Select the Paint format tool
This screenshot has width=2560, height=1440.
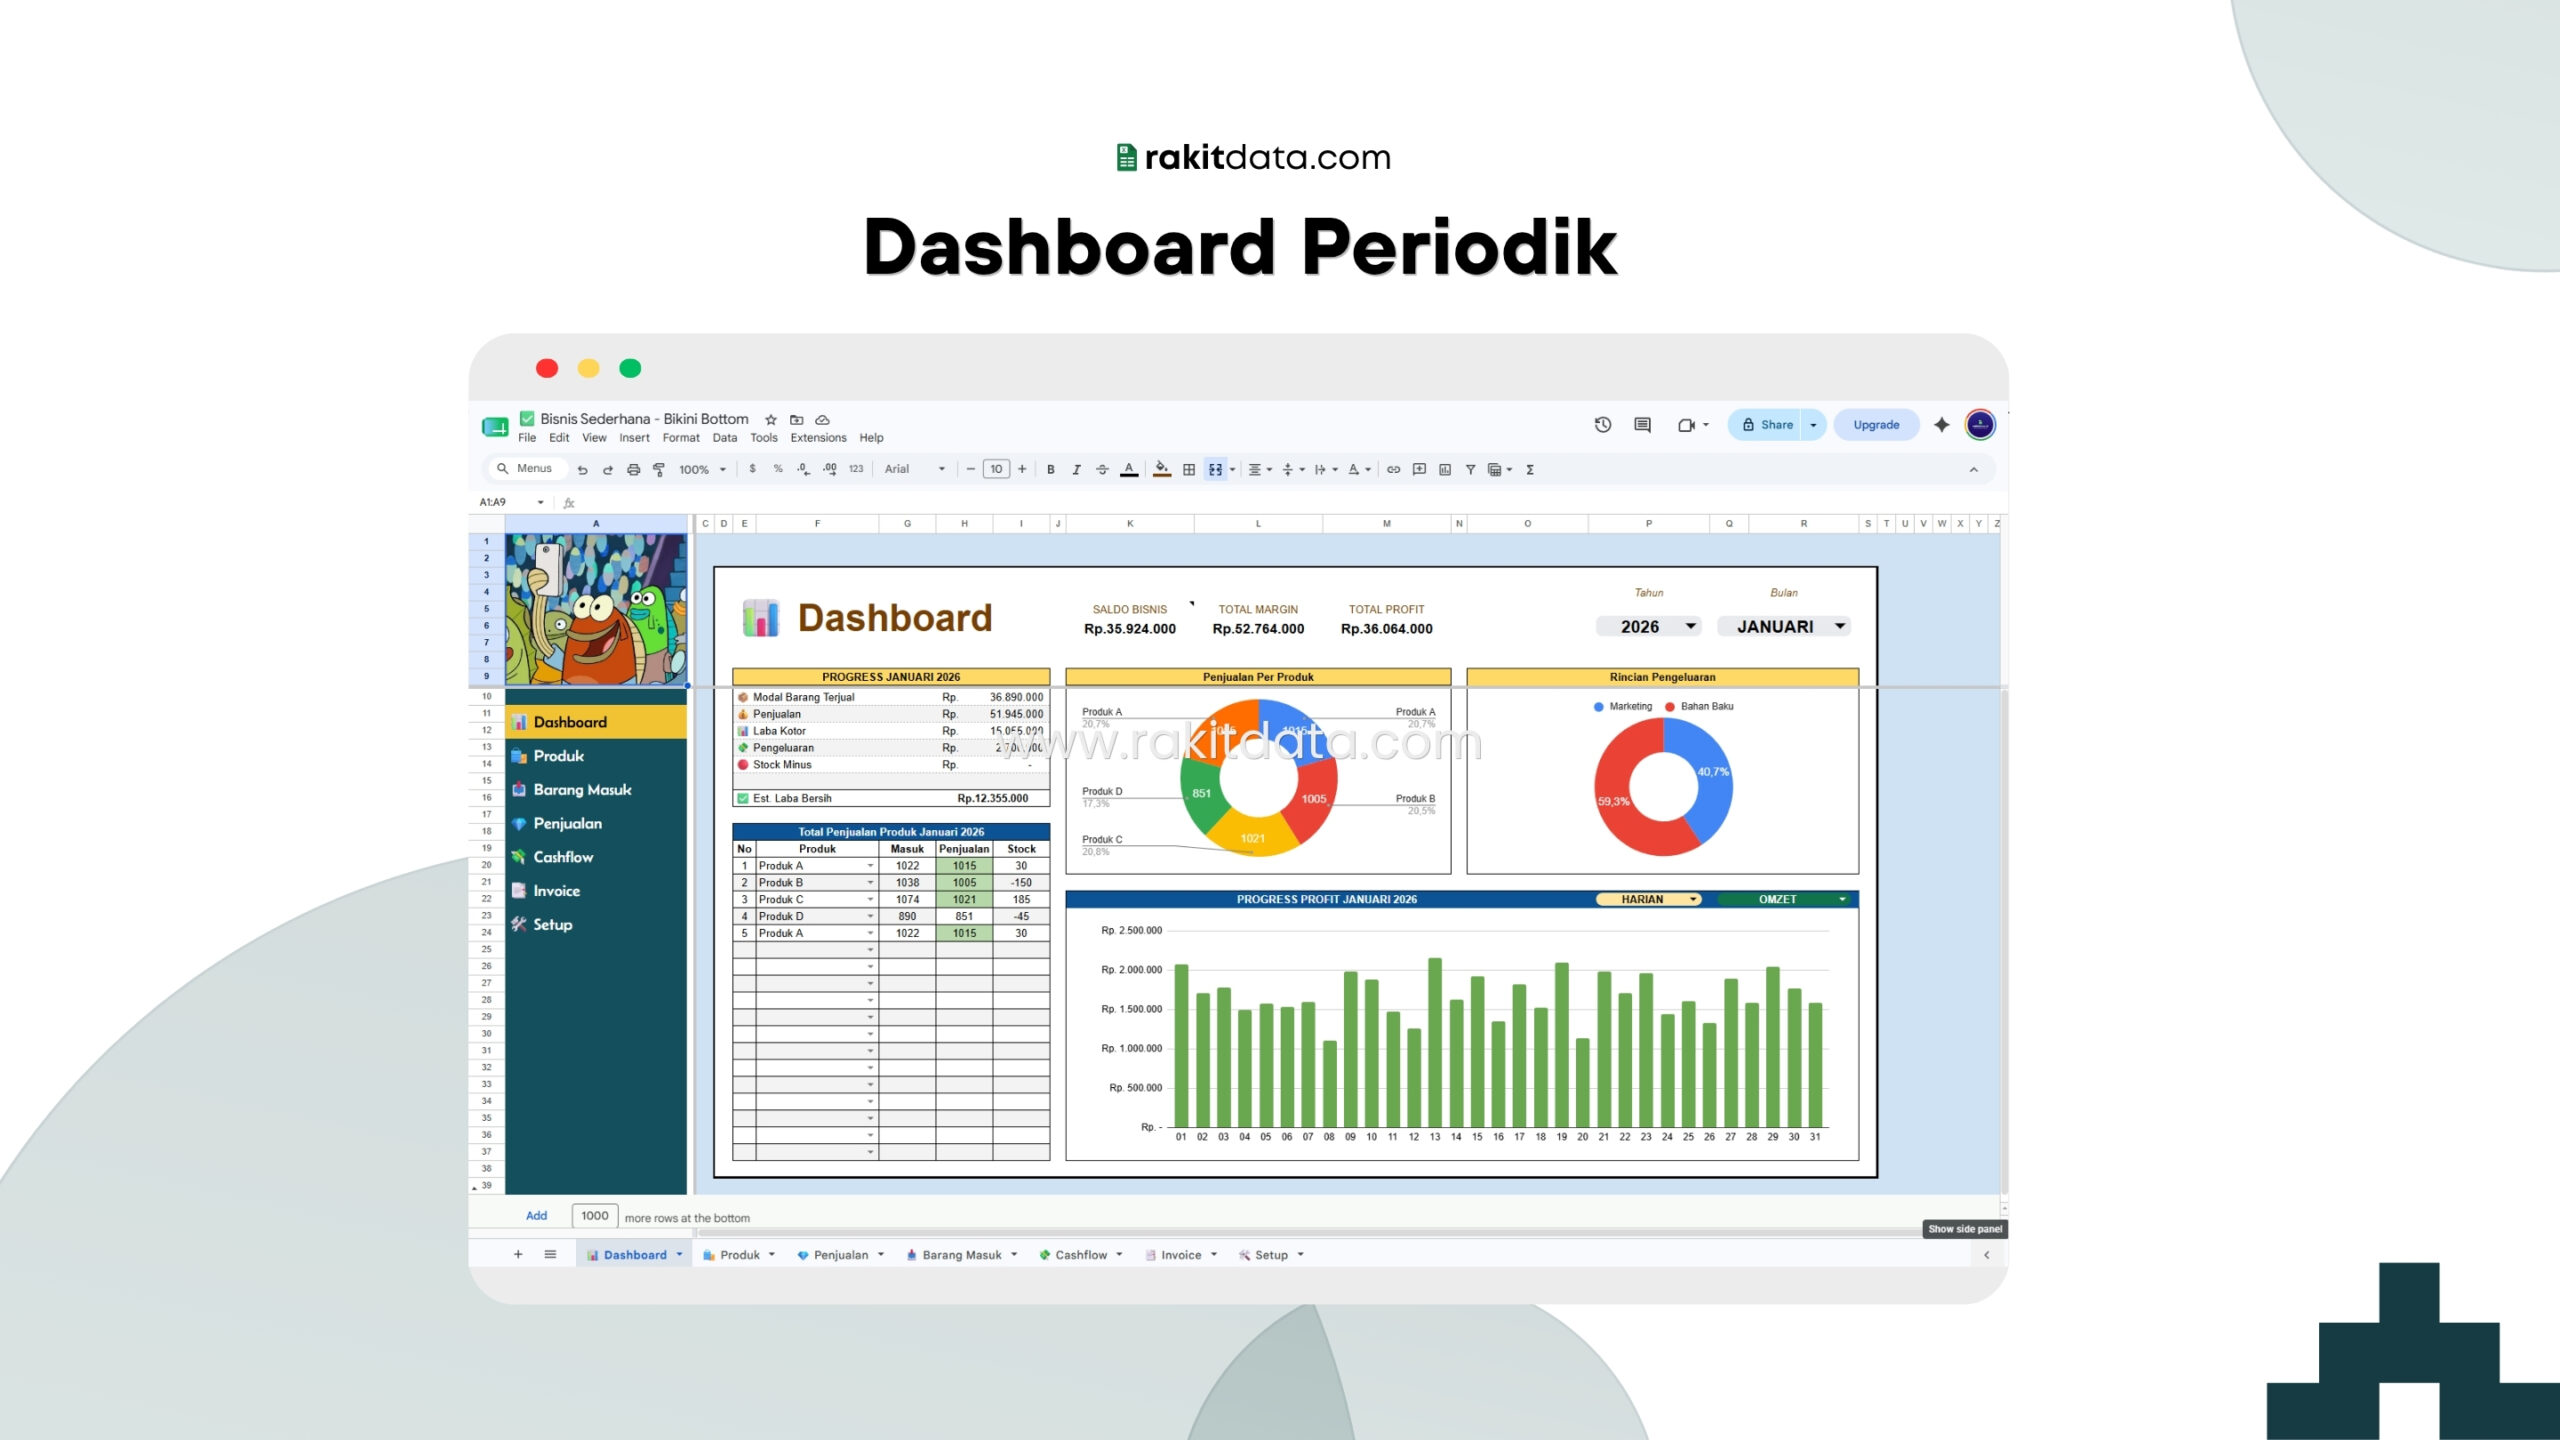click(x=659, y=469)
